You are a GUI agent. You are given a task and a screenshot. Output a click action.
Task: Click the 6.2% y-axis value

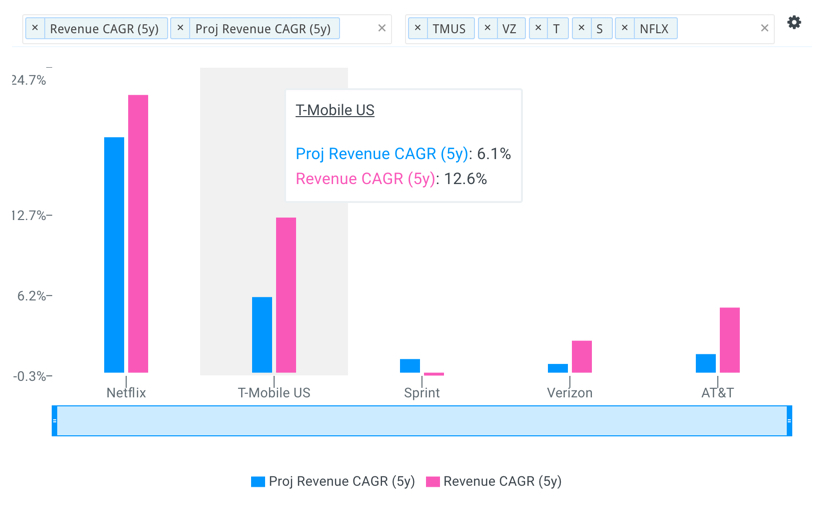click(31, 296)
